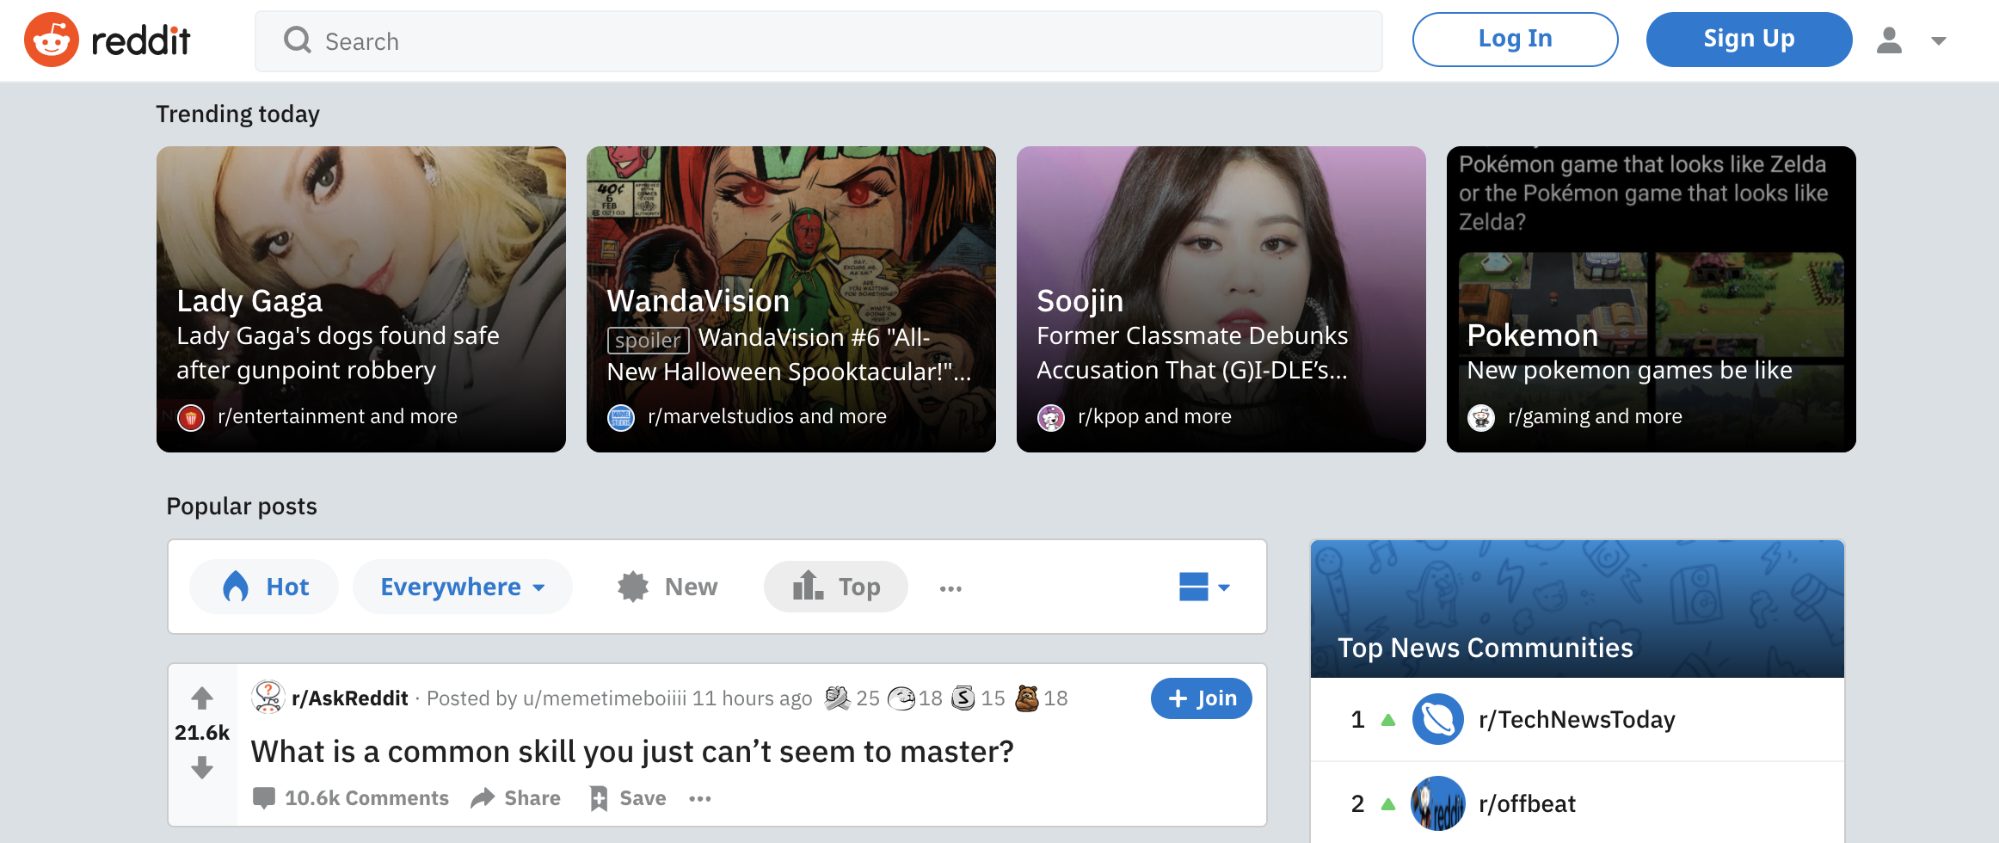Click the Reddit snoo logo icon
This screenshot has height=843, width=1999.
pos(51,40)
